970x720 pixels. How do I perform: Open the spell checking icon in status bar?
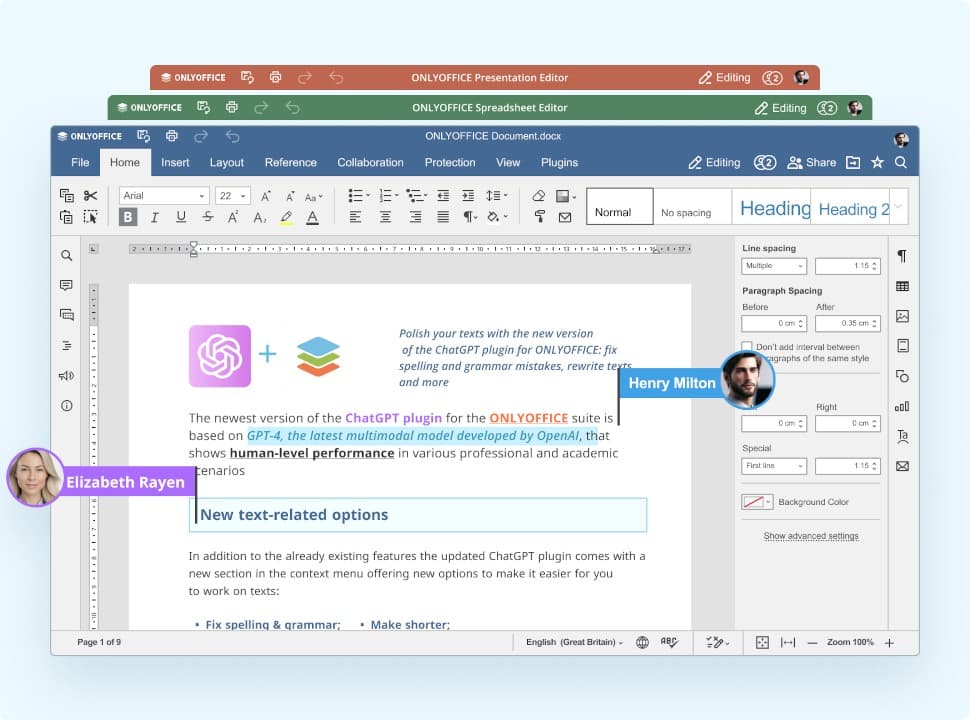[669, 642]
